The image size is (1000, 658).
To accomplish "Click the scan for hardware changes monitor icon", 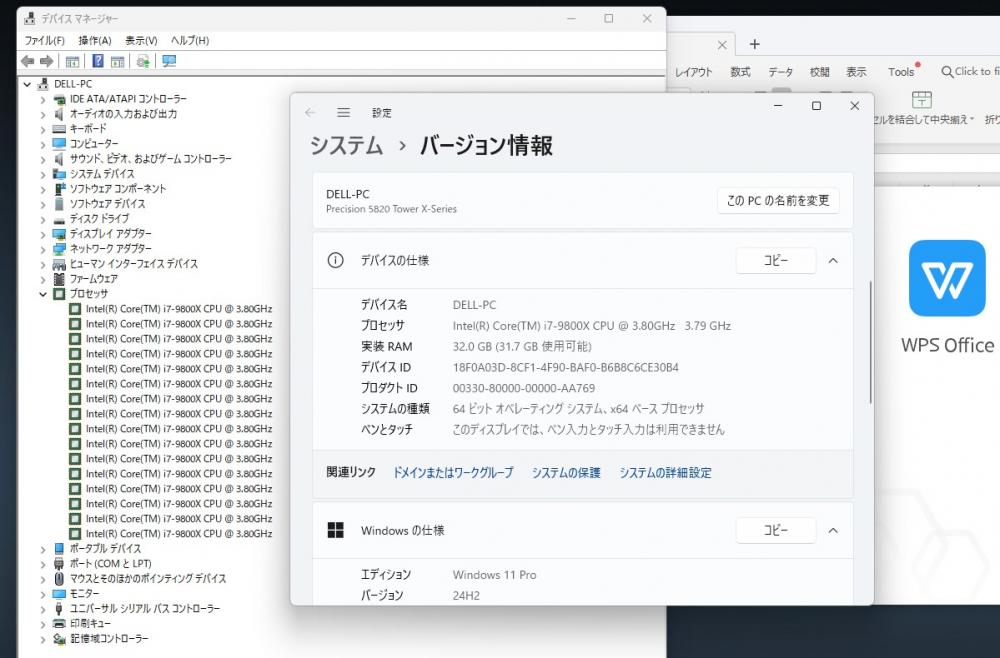I will [169, 61].
